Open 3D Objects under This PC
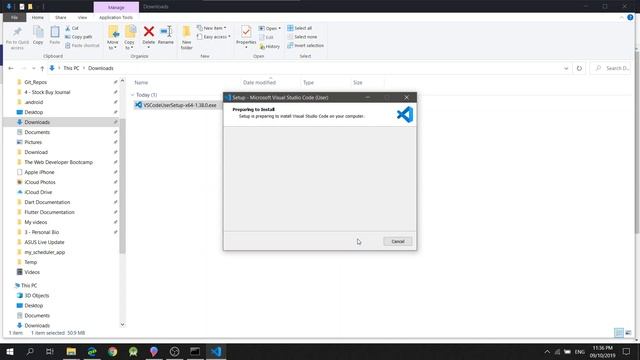This screenshot has height=360, width=640. click(x=36, y=296)
